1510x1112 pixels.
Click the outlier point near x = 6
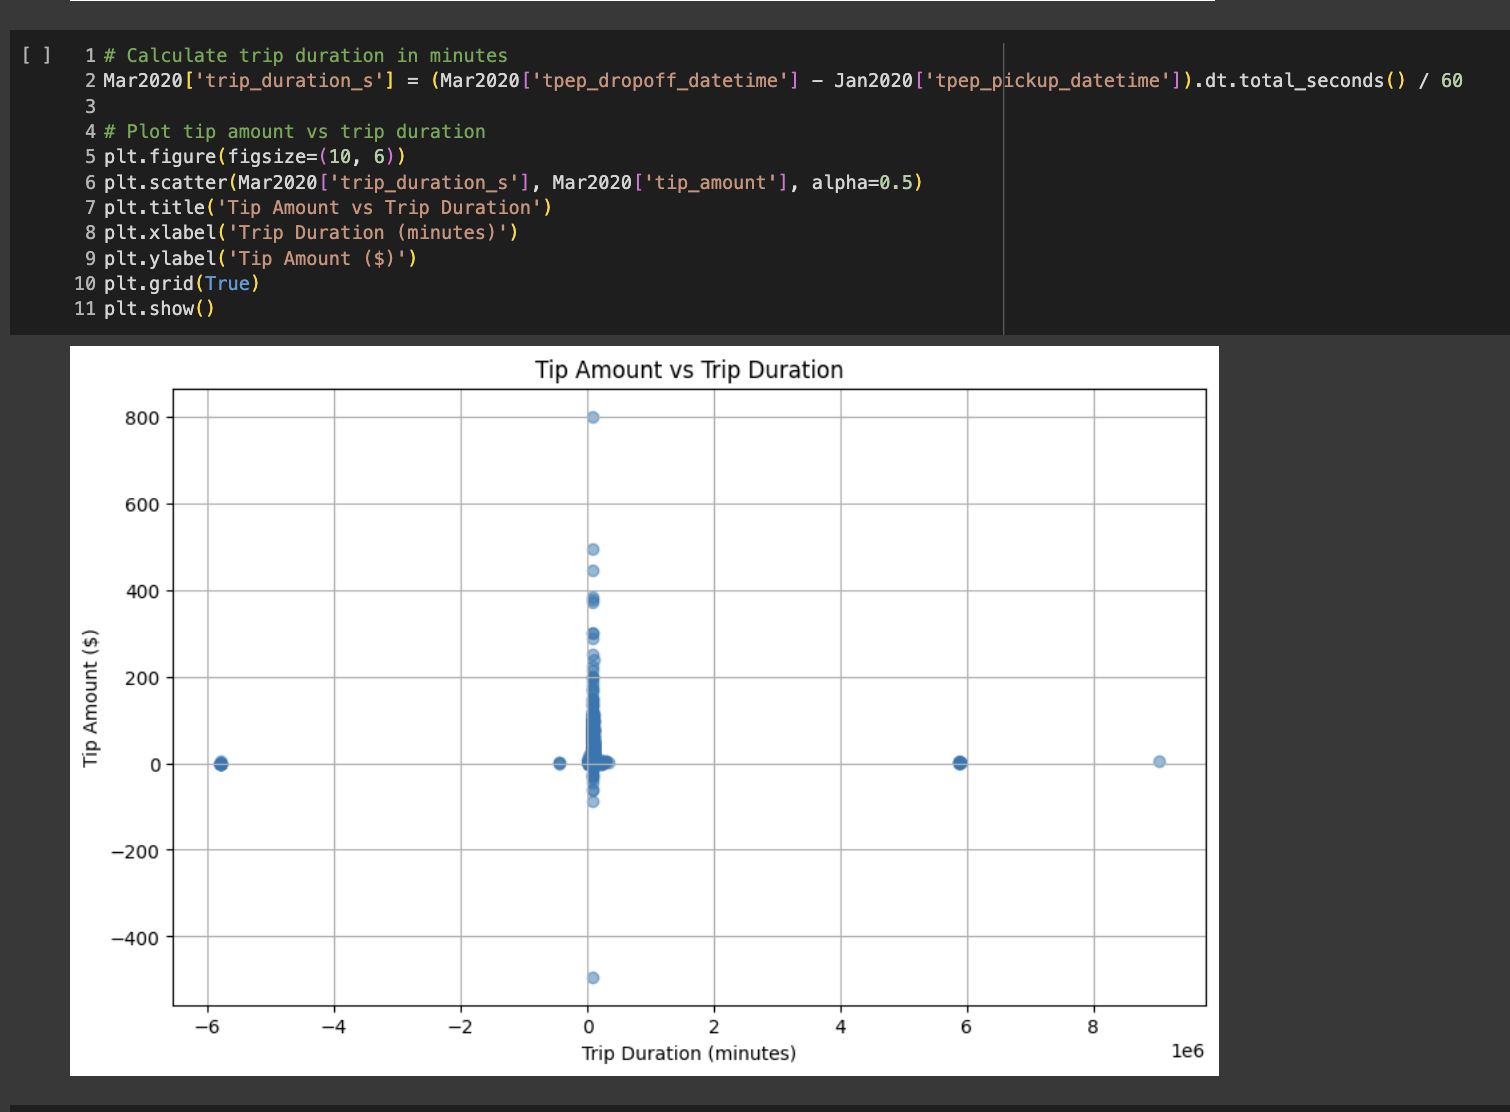tap(960, 763)
